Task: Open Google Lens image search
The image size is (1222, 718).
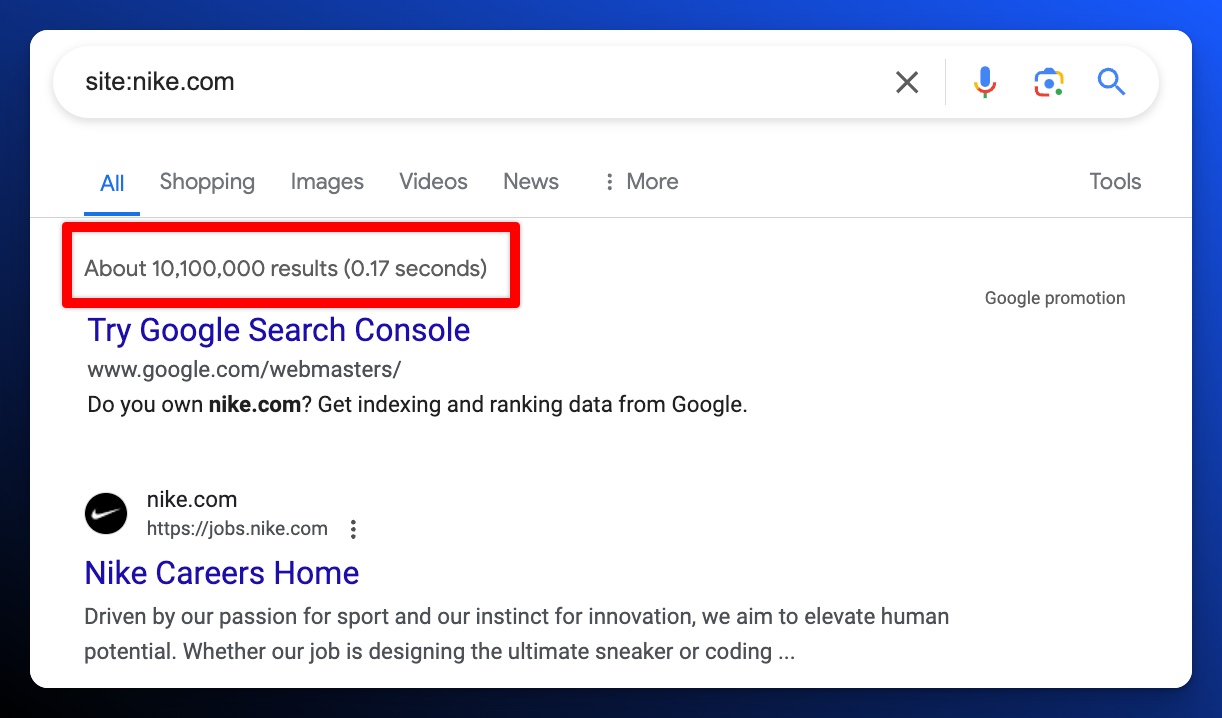Action: click(1048, 82)
